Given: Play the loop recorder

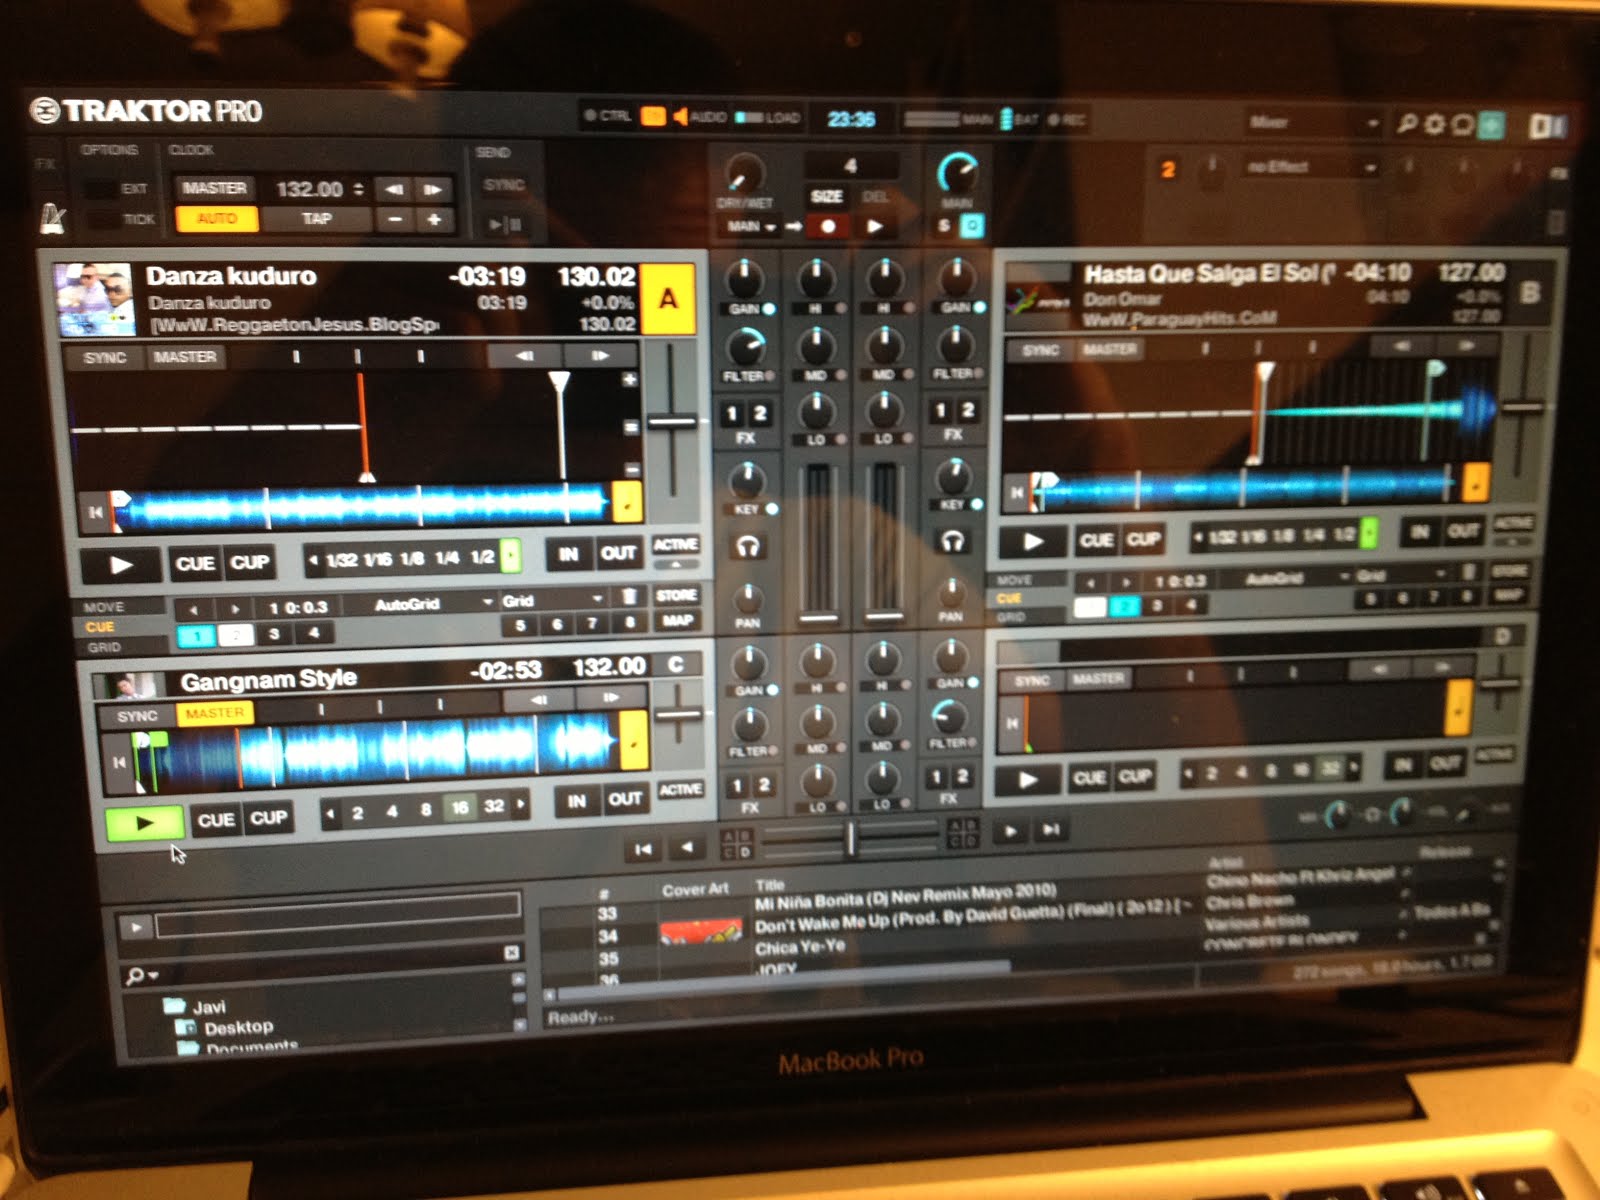Looking at the screenshot, I should [x=874, y=226].
